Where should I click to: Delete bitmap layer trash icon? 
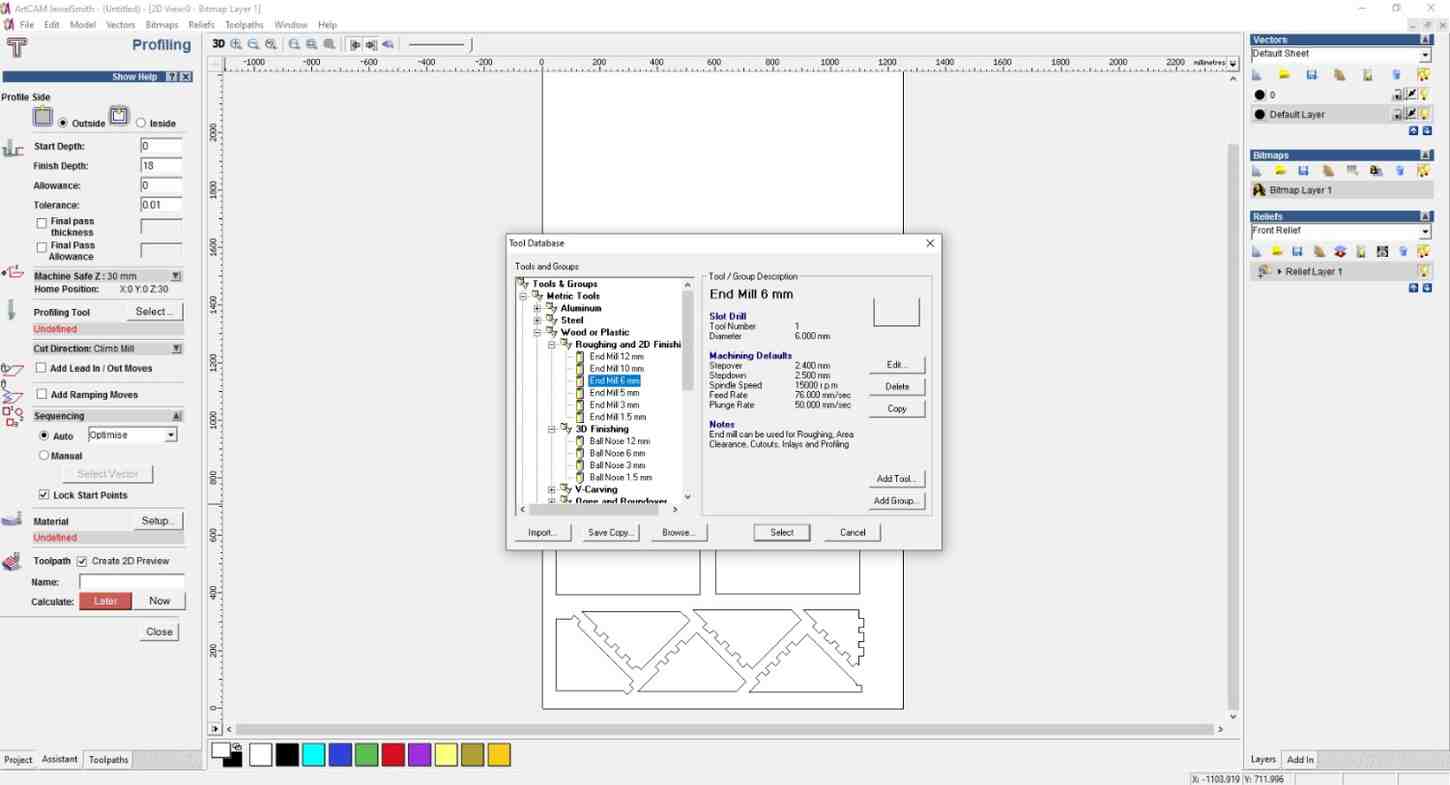click(1400, 171)
